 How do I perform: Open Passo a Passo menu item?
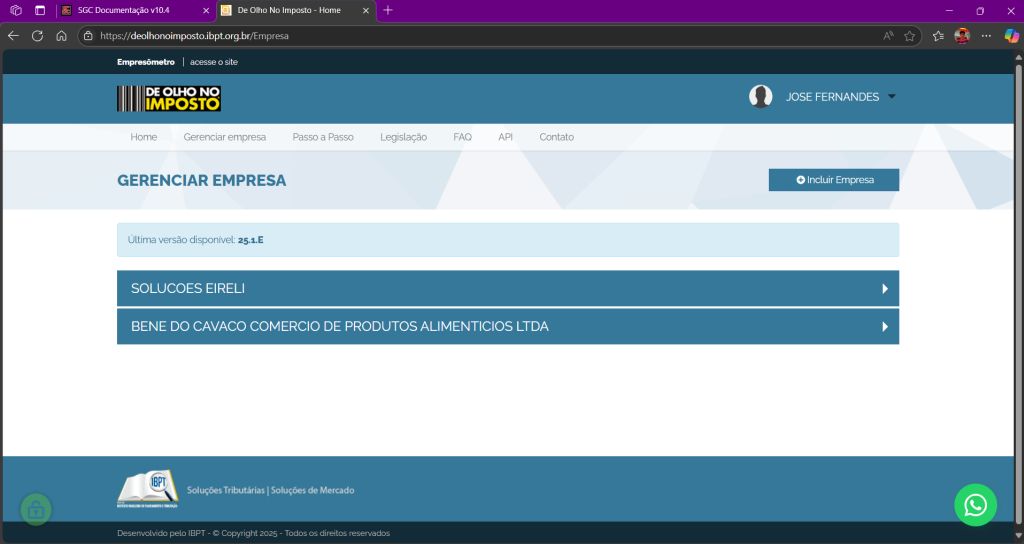(x=323, y=137)
